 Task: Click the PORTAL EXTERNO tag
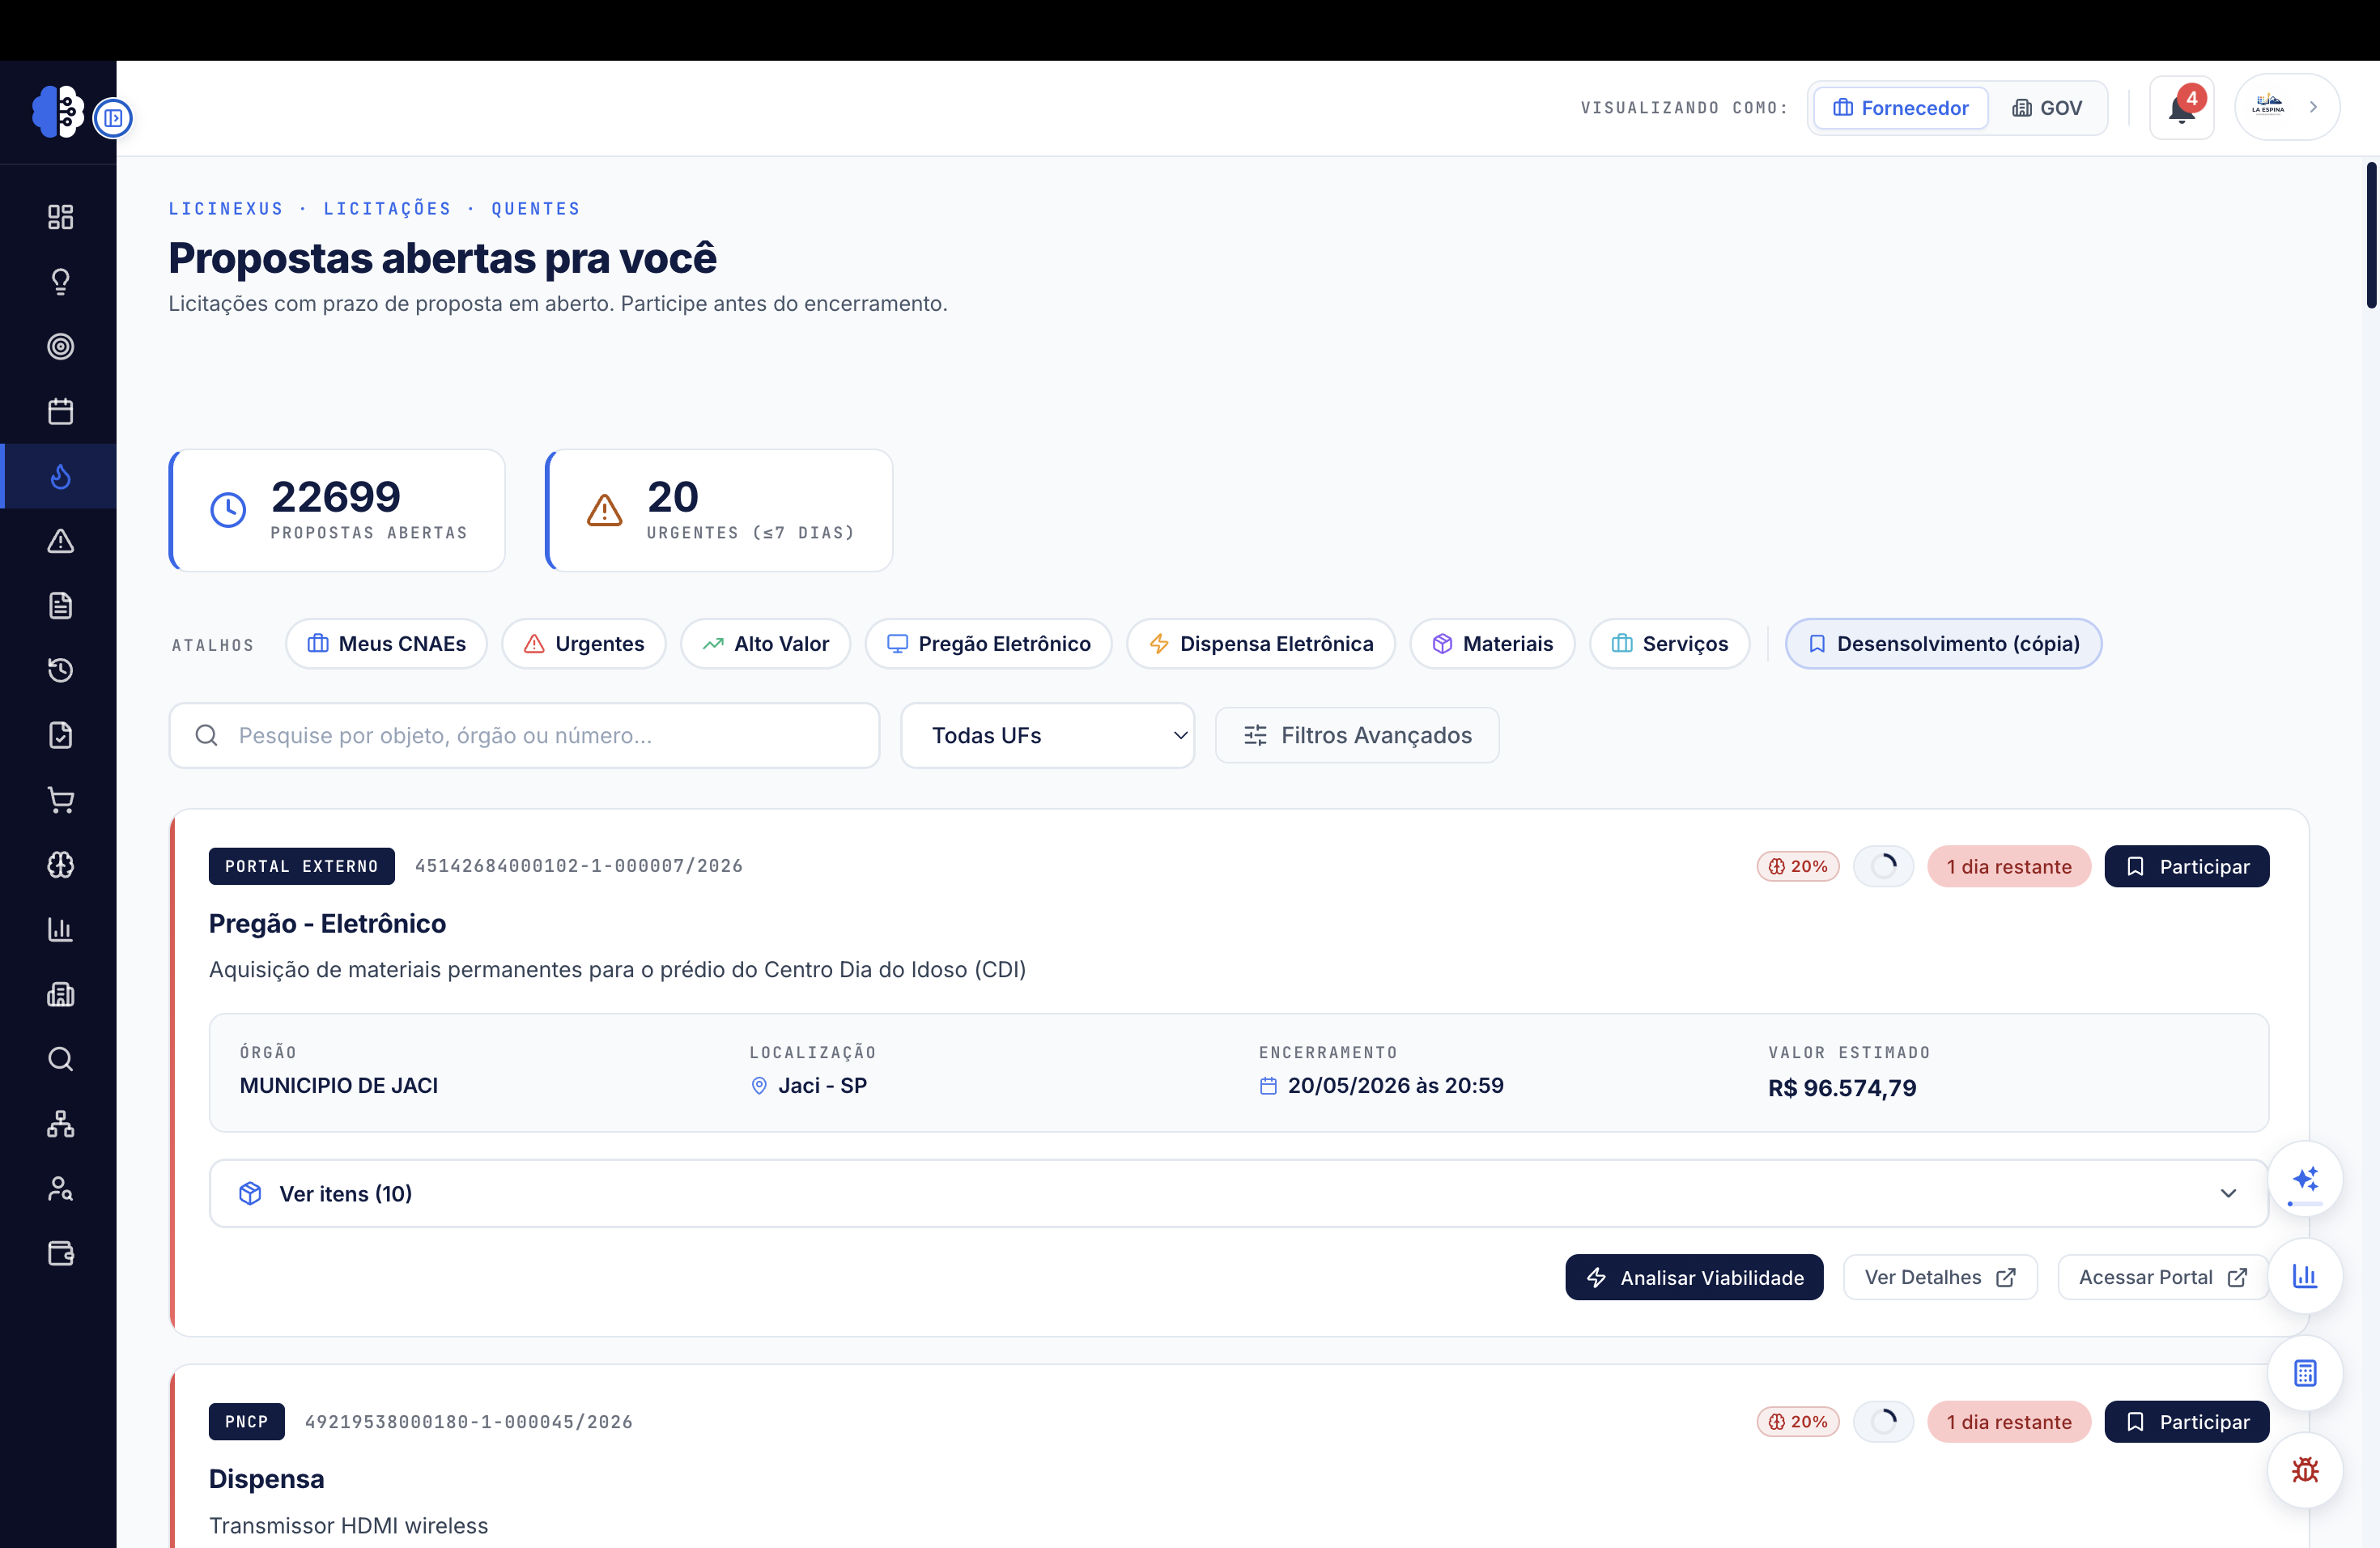(x=301, y=867)
